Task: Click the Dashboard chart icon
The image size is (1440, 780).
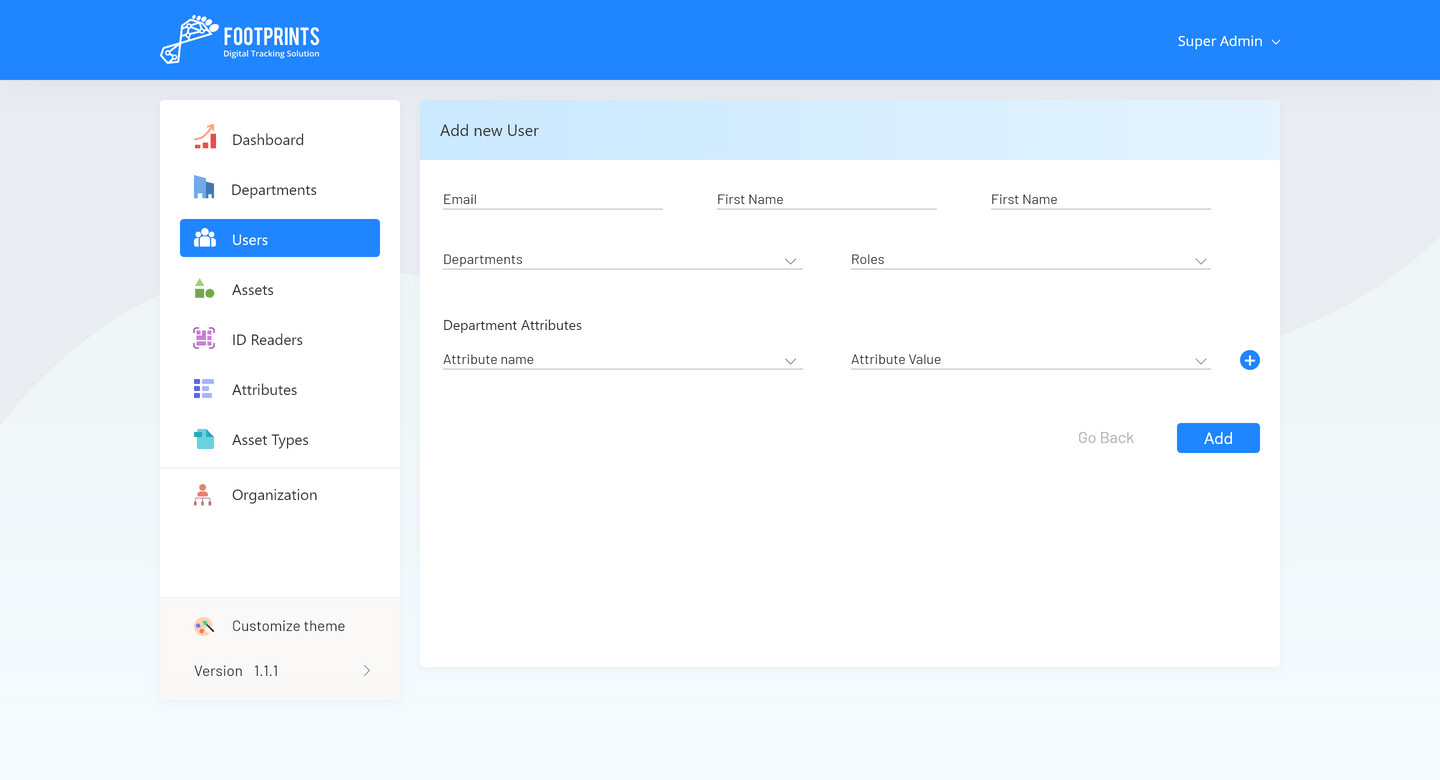Action: point(205,138)
